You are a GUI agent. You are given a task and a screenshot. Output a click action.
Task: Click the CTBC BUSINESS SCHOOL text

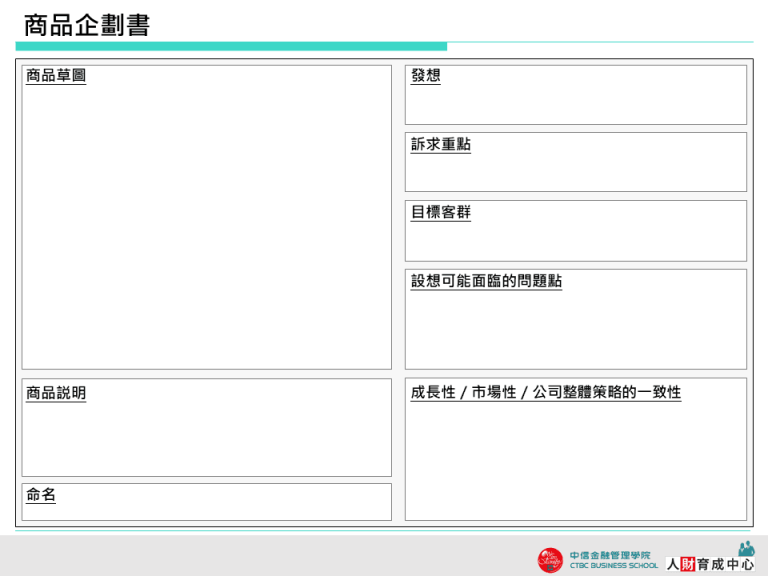pyautogui.click(x=614, y=566)
